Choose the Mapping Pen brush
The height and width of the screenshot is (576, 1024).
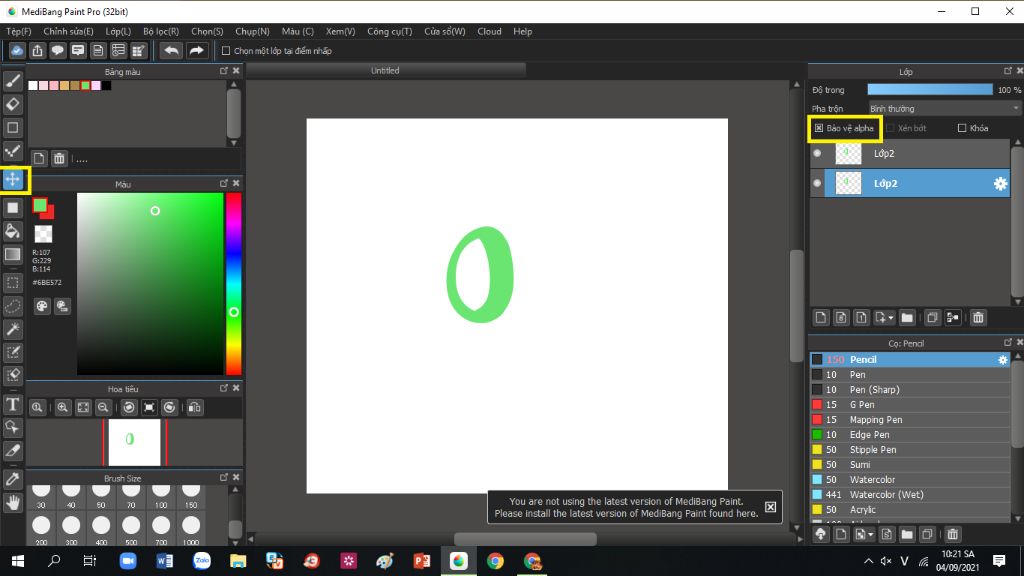[910, 420]
